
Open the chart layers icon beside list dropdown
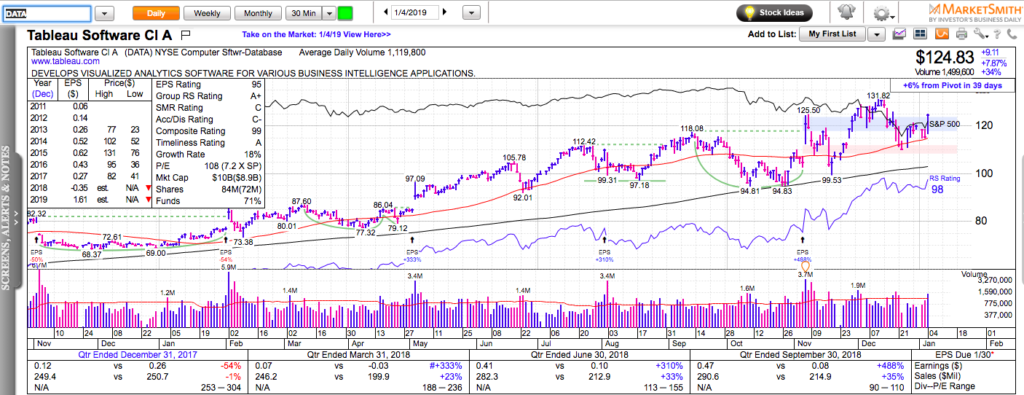900,34
